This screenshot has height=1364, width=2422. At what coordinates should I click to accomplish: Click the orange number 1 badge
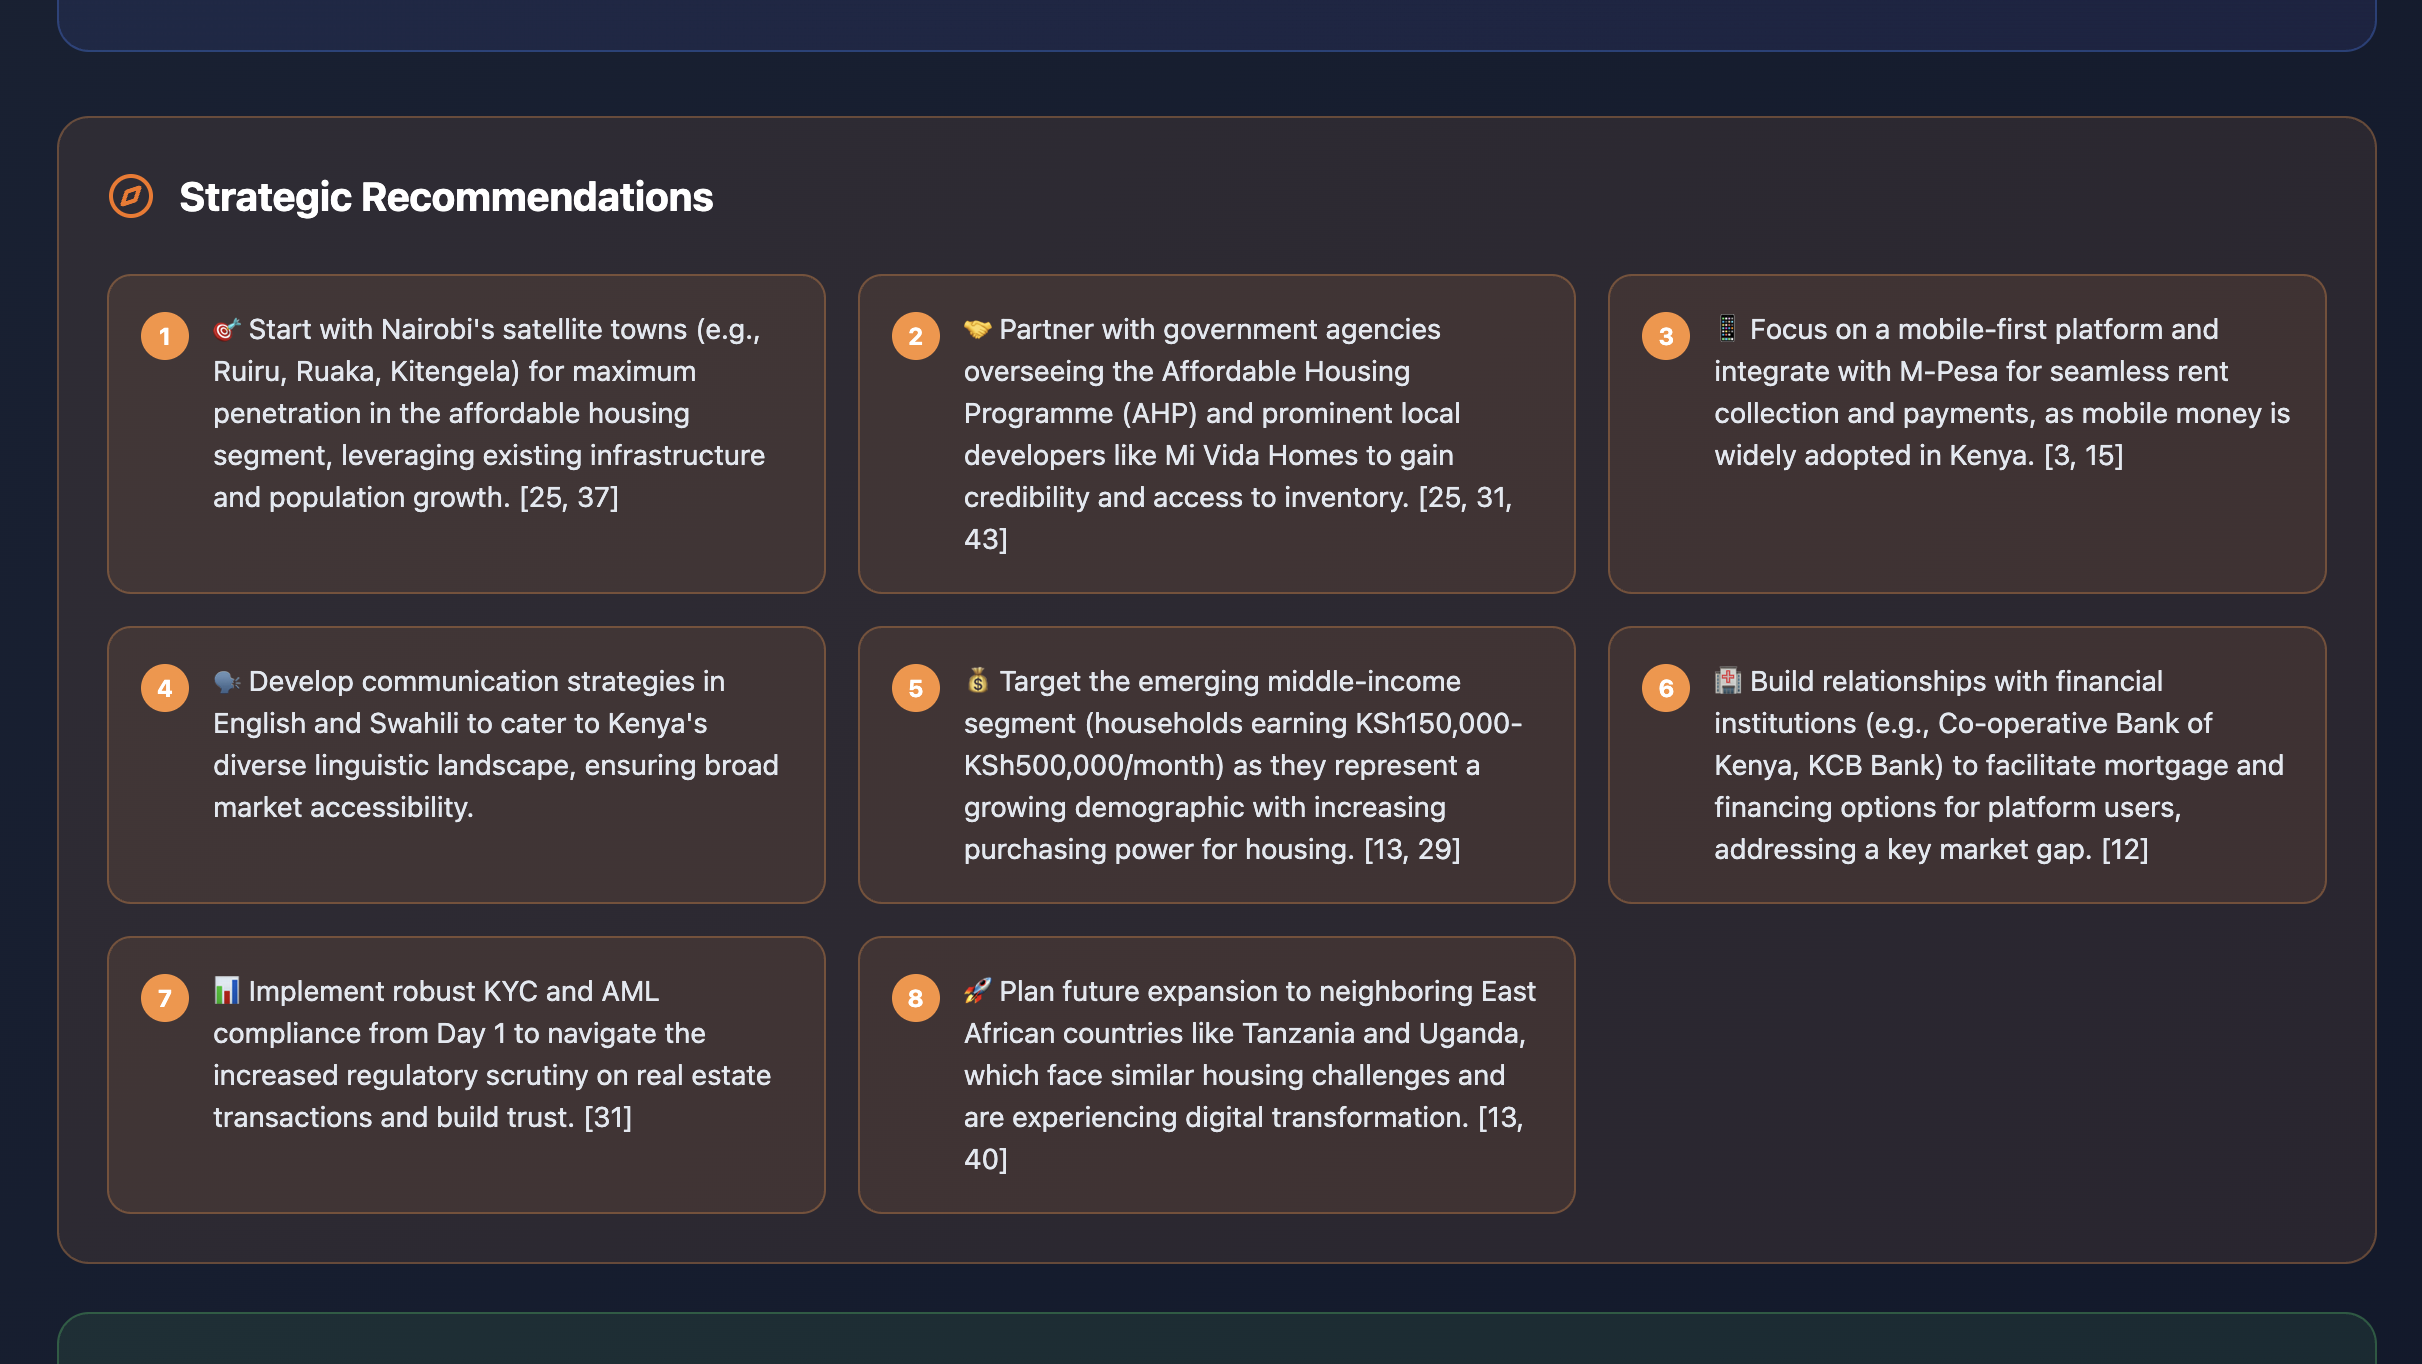(x=165, y=336)
